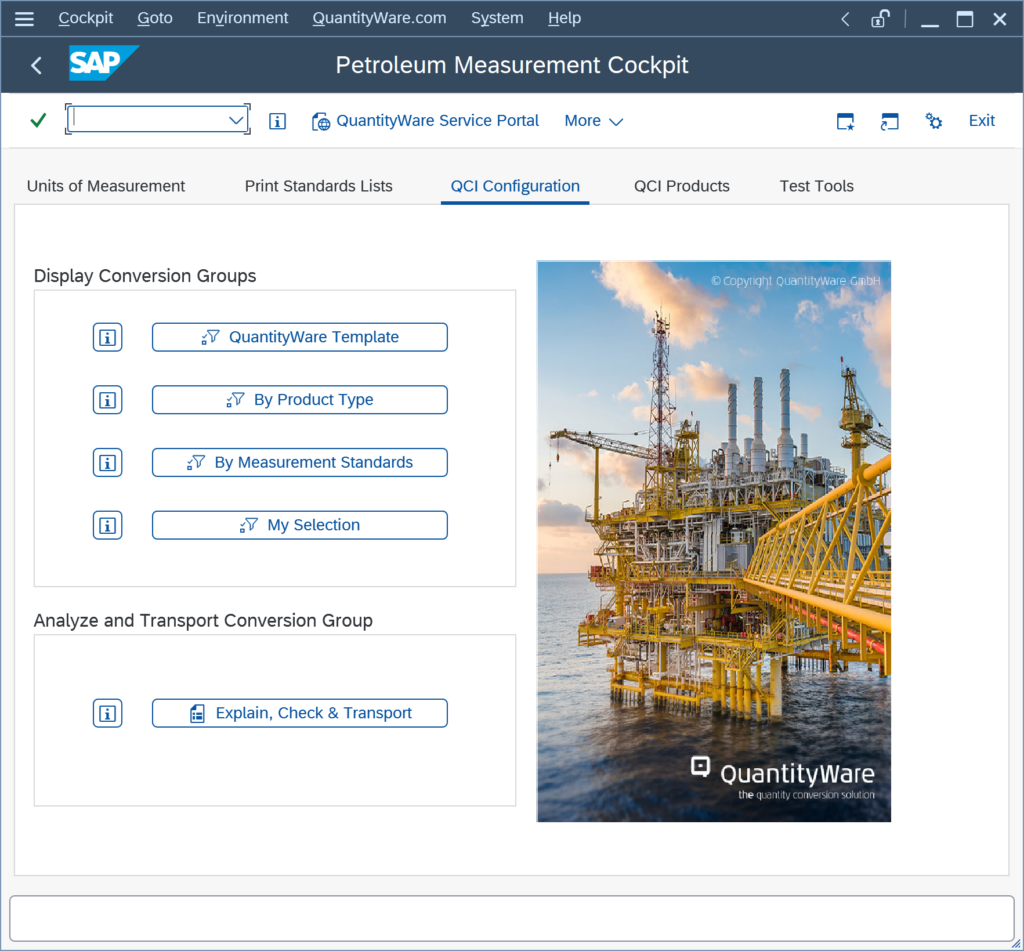Switch to Print Standards Lists tab
The width and height of the screenshot is (1024, 951).
319,186
